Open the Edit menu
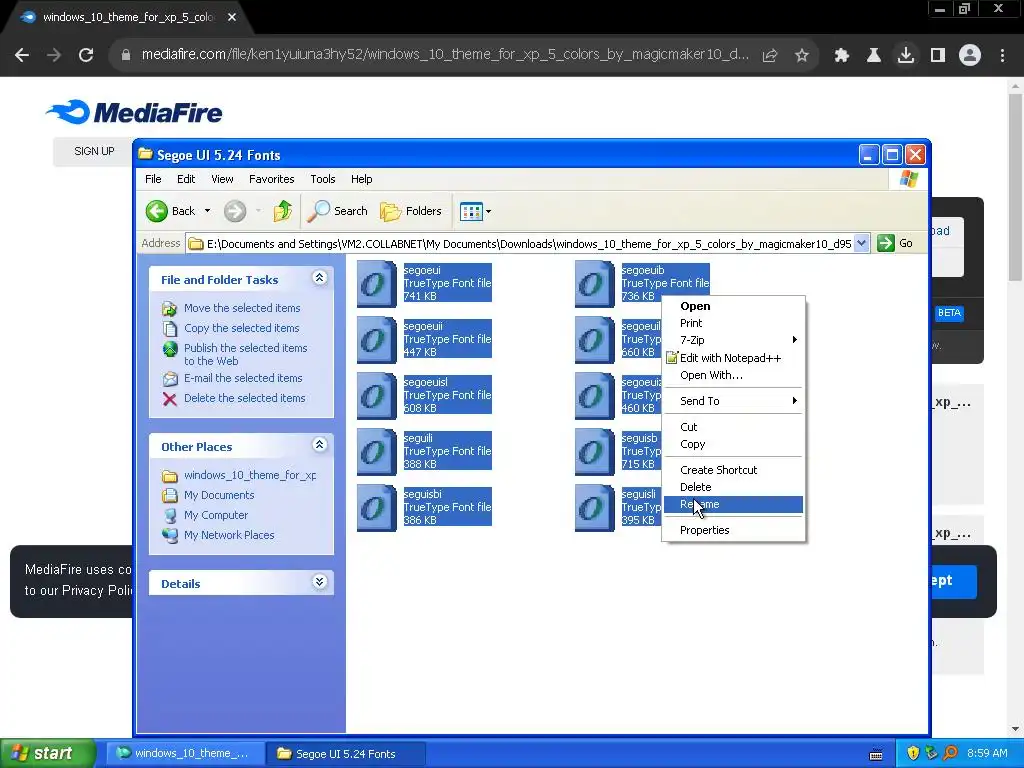1024x768 pixels. pyautogui.click(x=186, y=179)
